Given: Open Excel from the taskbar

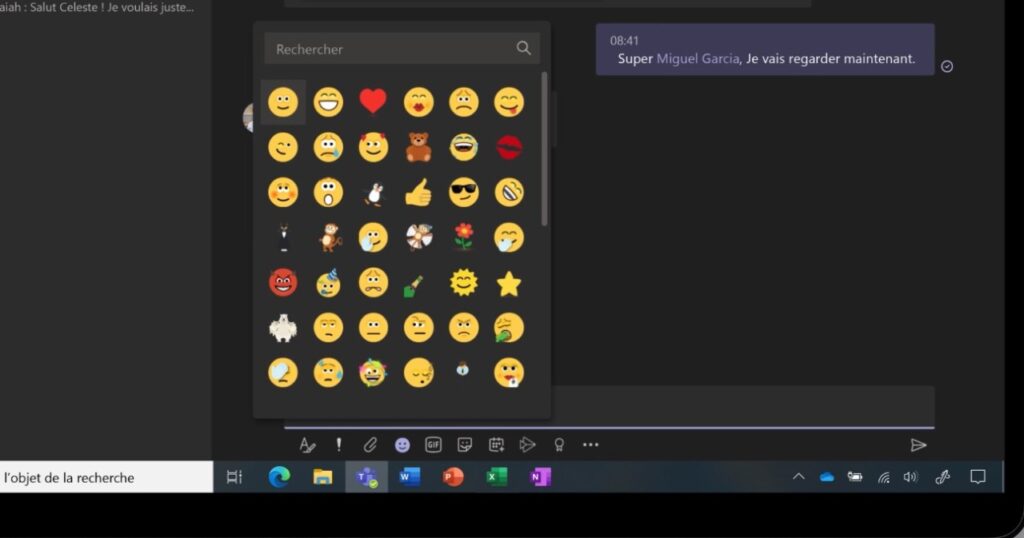Looking at the screenshot, I should pos(497,477).
